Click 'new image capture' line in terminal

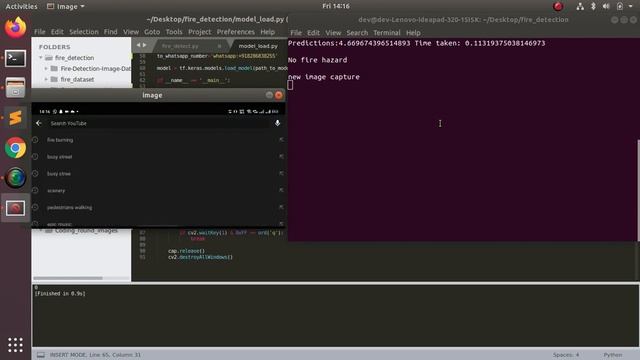coord(324,77)
